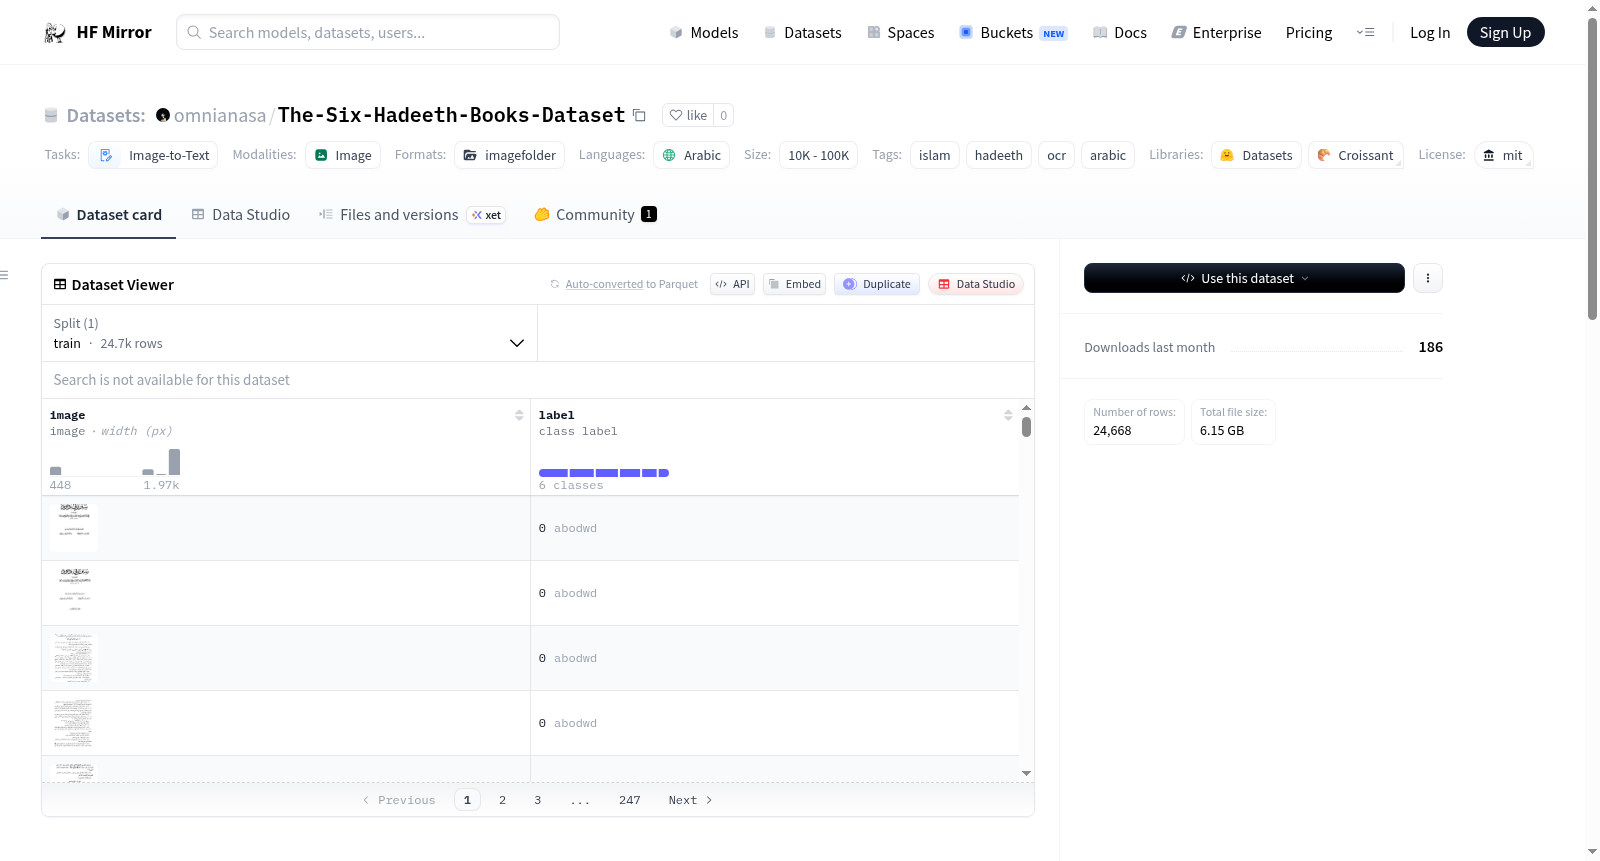Click the label class distribution bar
1600x861 pixels.
[x=604, y=473]
